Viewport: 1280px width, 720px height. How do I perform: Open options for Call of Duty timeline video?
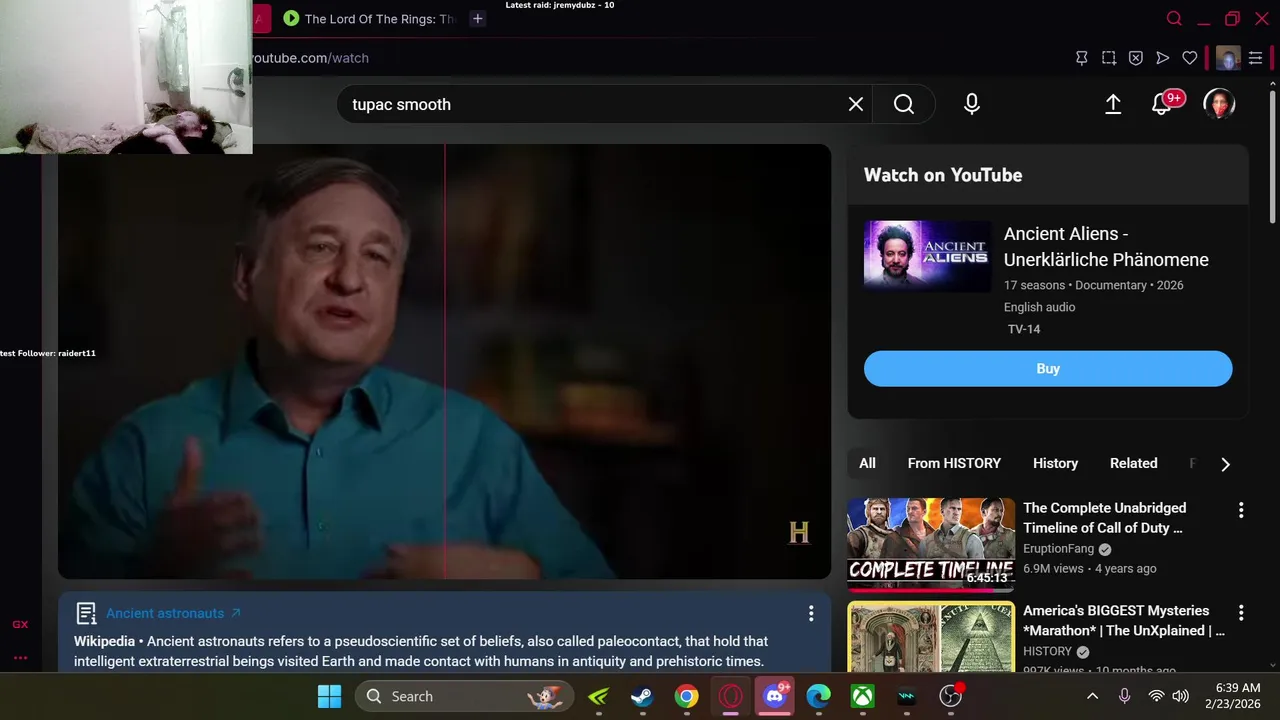click(1241, 510)
